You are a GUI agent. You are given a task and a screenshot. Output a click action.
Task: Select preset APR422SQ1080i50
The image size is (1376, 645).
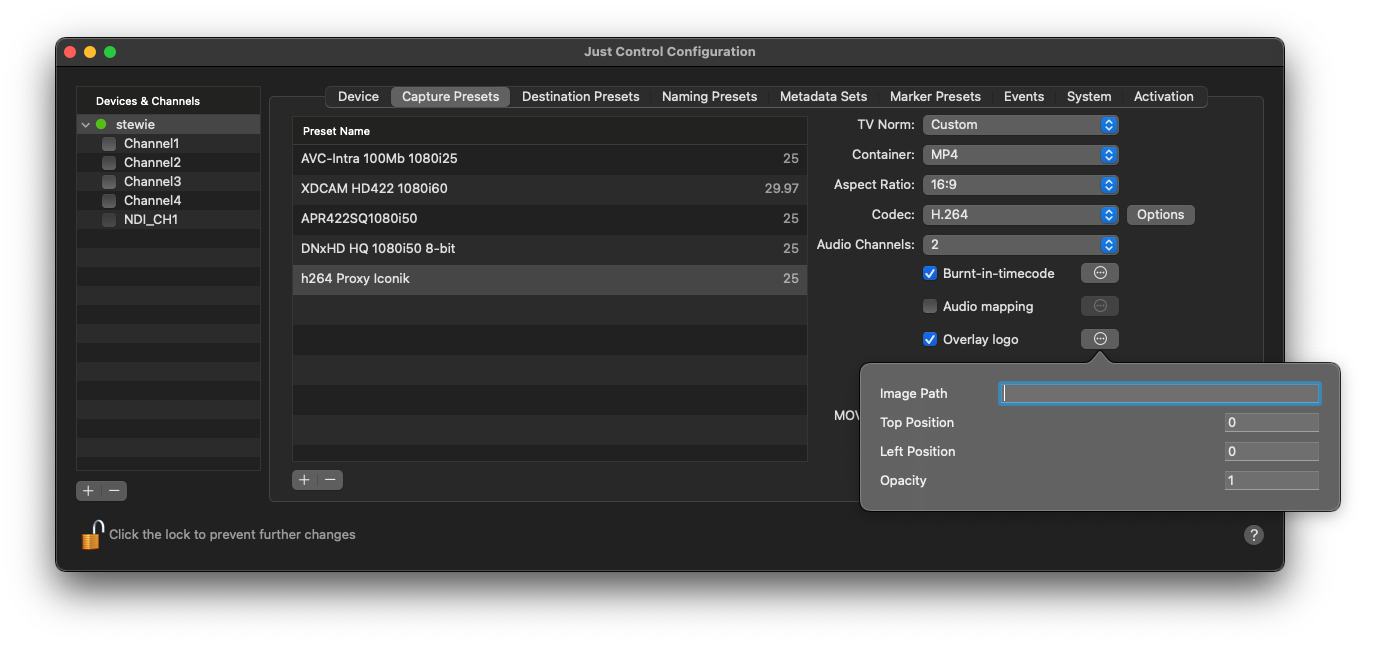[549, 219]
